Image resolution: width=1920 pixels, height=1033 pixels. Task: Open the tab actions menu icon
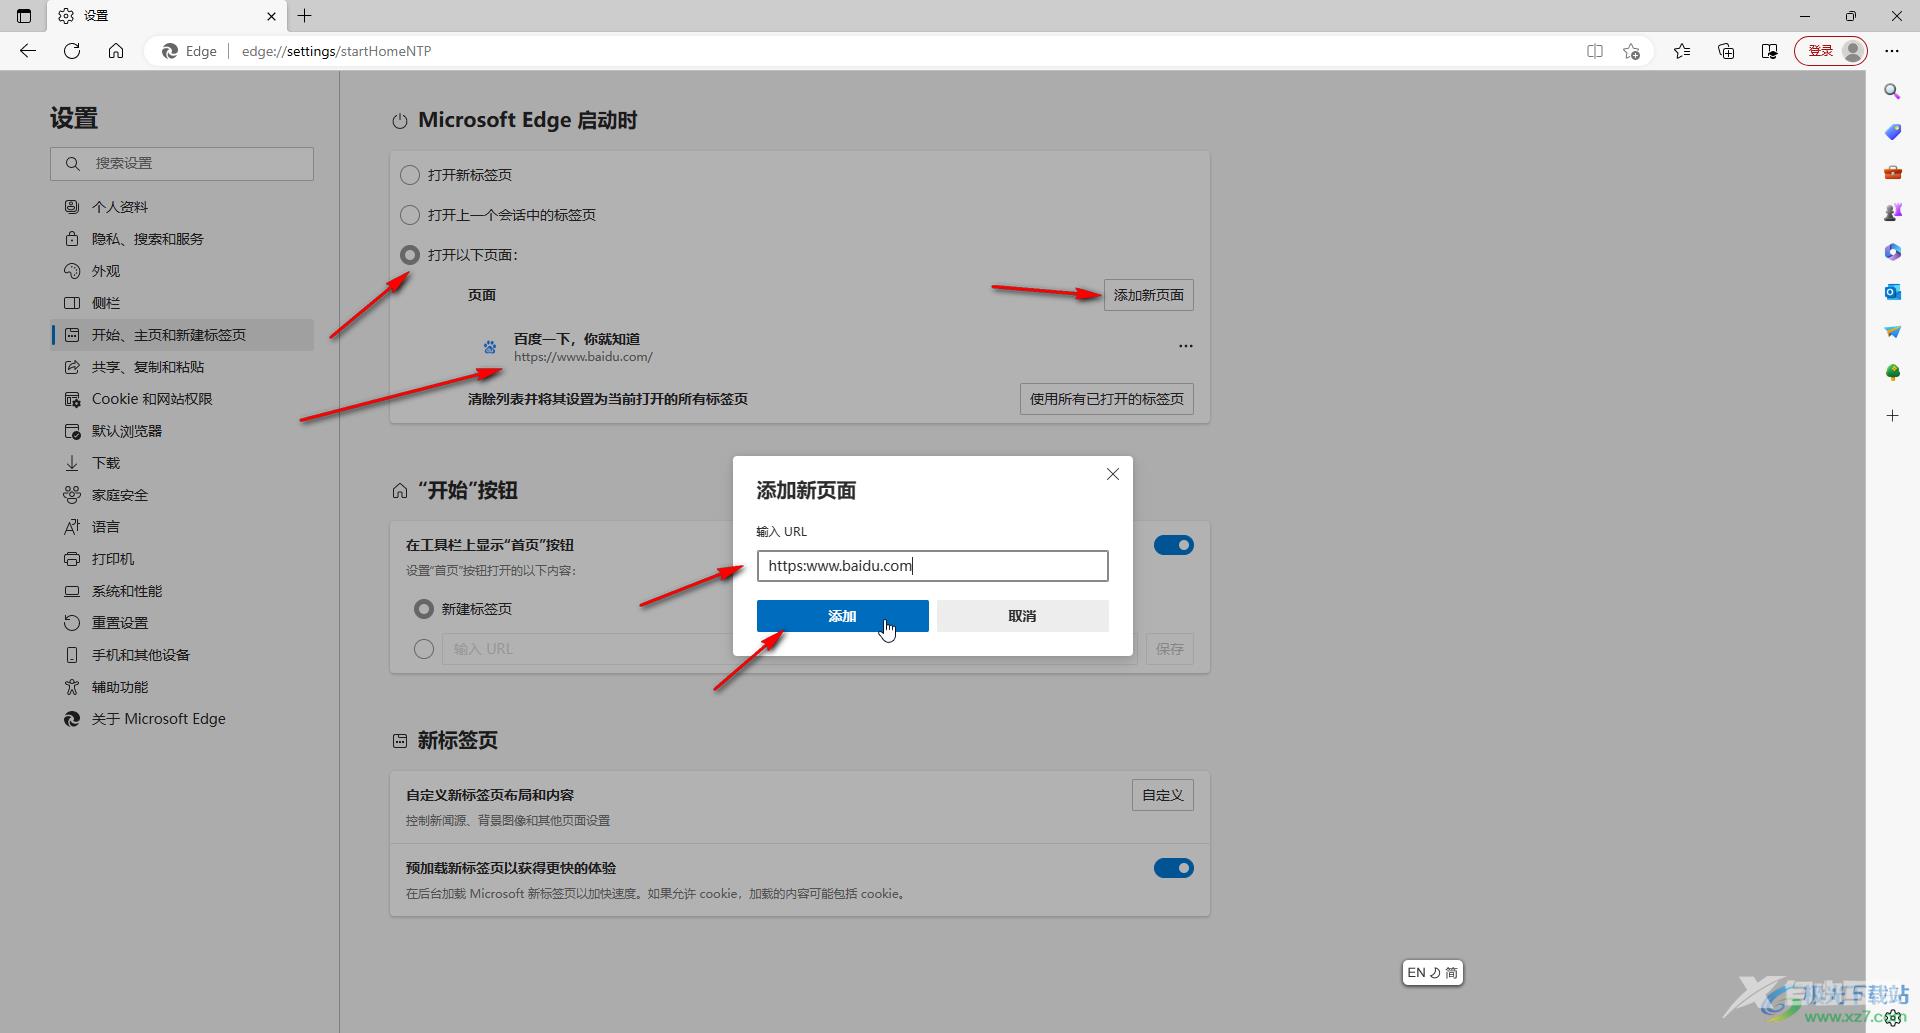pos(24,16)
